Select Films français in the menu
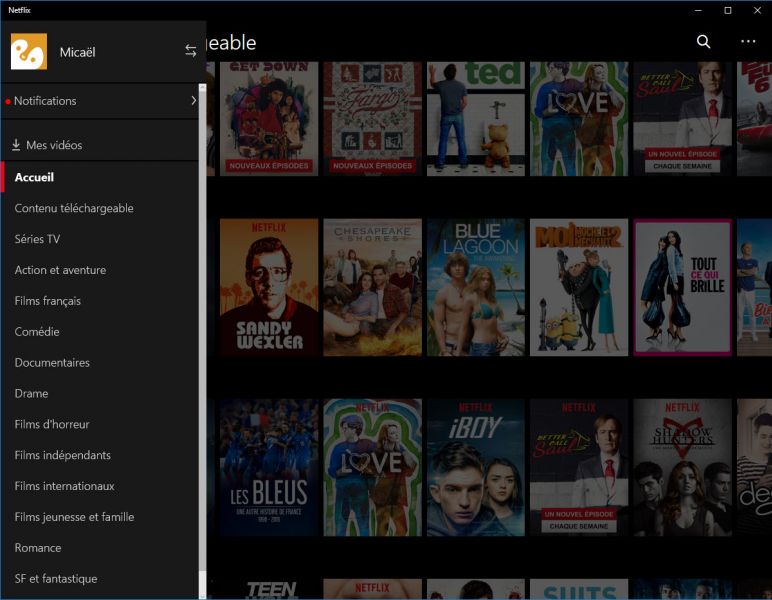The width and height of the screenshot is (772, 600). click(48, 301)
